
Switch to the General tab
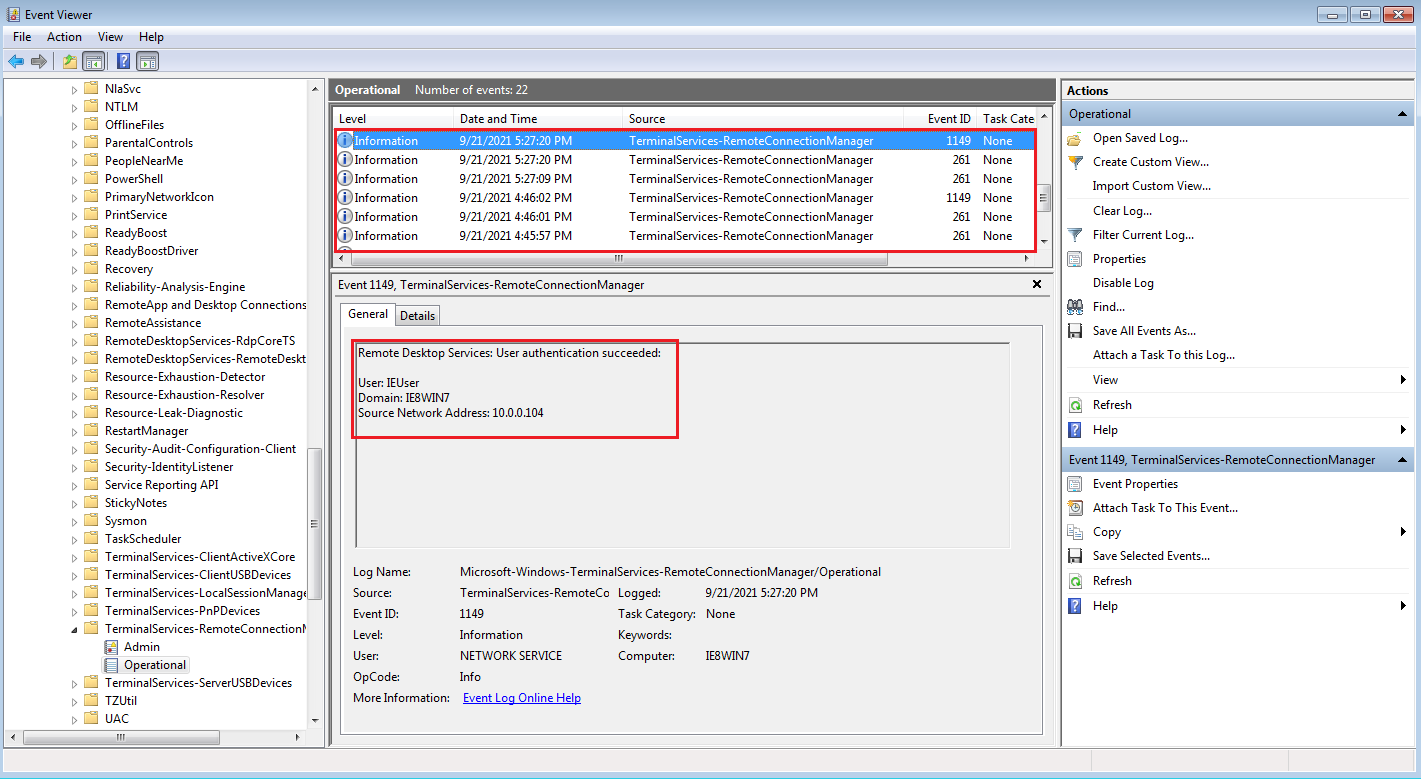pyautogui.click(x=367, y=314)
